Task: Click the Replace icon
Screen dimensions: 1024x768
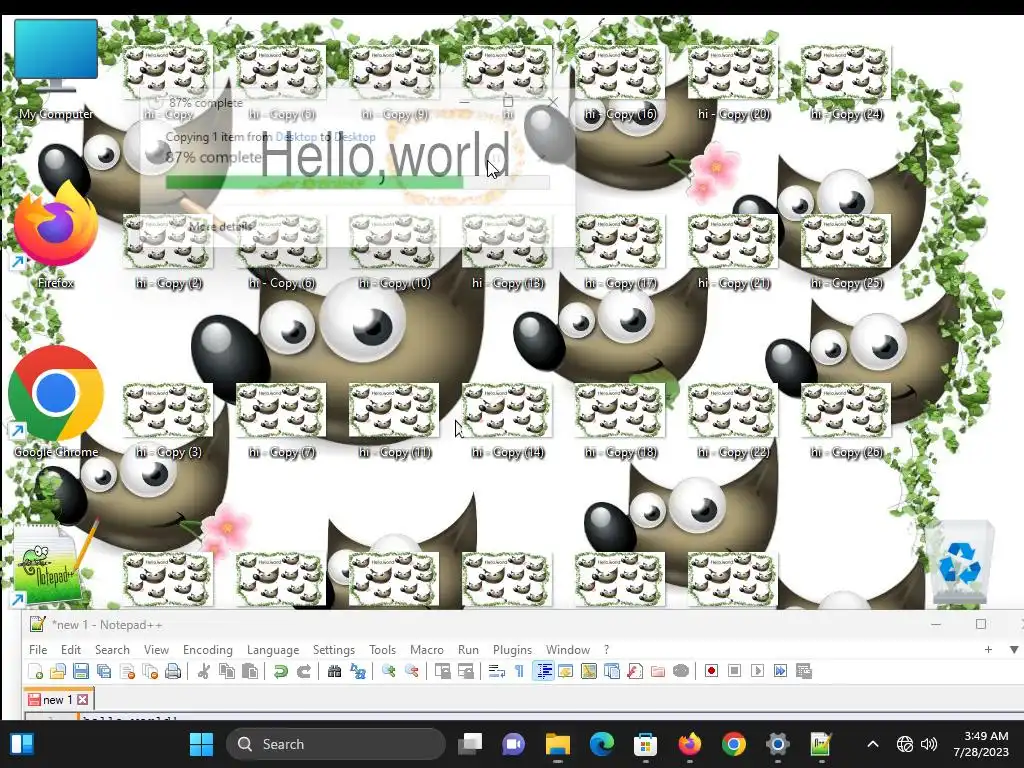Action: pos(358,671)
